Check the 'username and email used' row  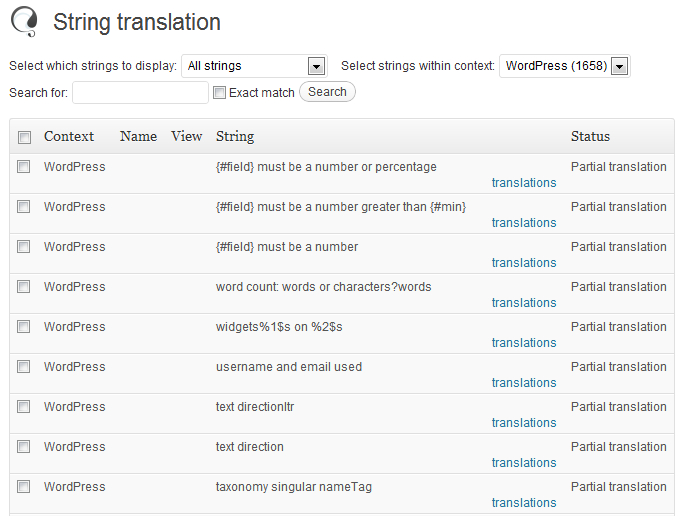click(x=23, y=366)
